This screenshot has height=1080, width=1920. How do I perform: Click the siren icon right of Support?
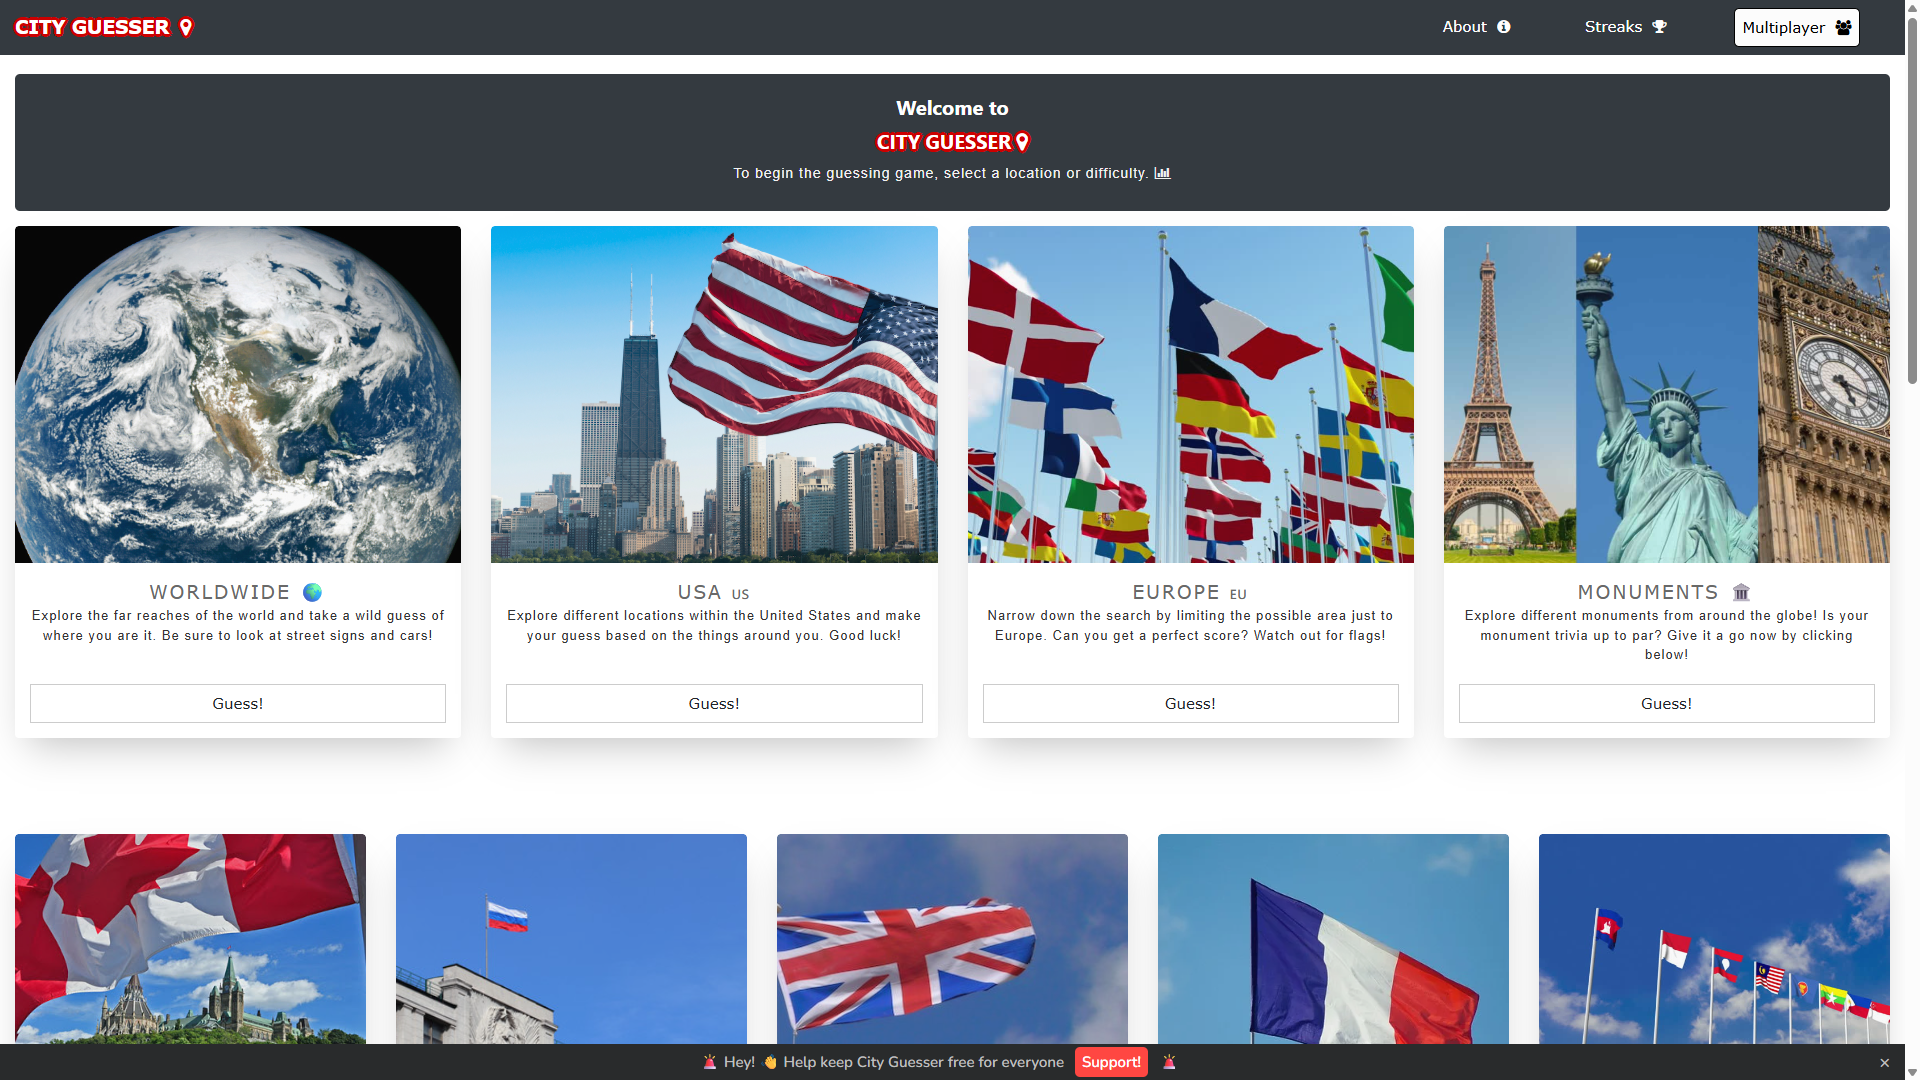pyautogui.click(x=1169, y=1062)
